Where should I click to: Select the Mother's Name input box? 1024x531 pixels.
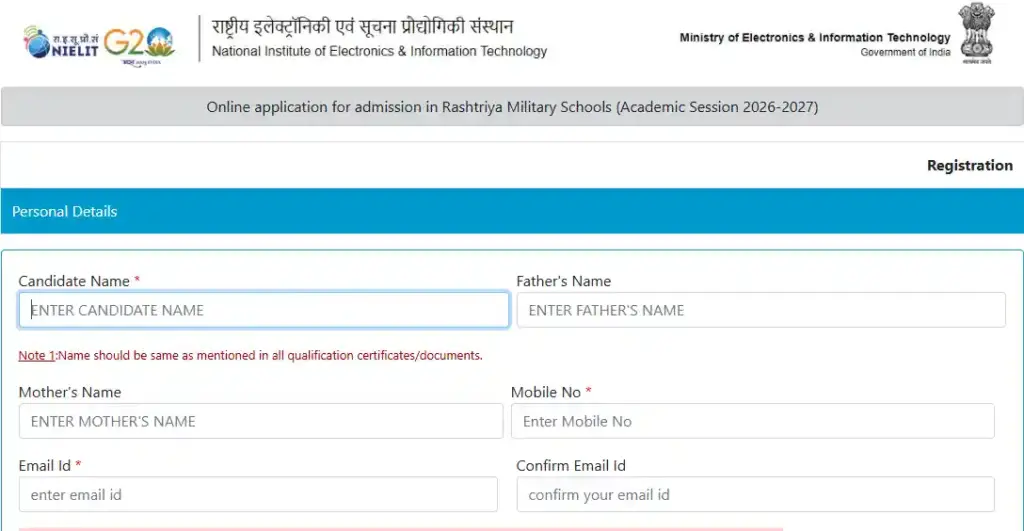pyautogui.click(x=261, y=421)
